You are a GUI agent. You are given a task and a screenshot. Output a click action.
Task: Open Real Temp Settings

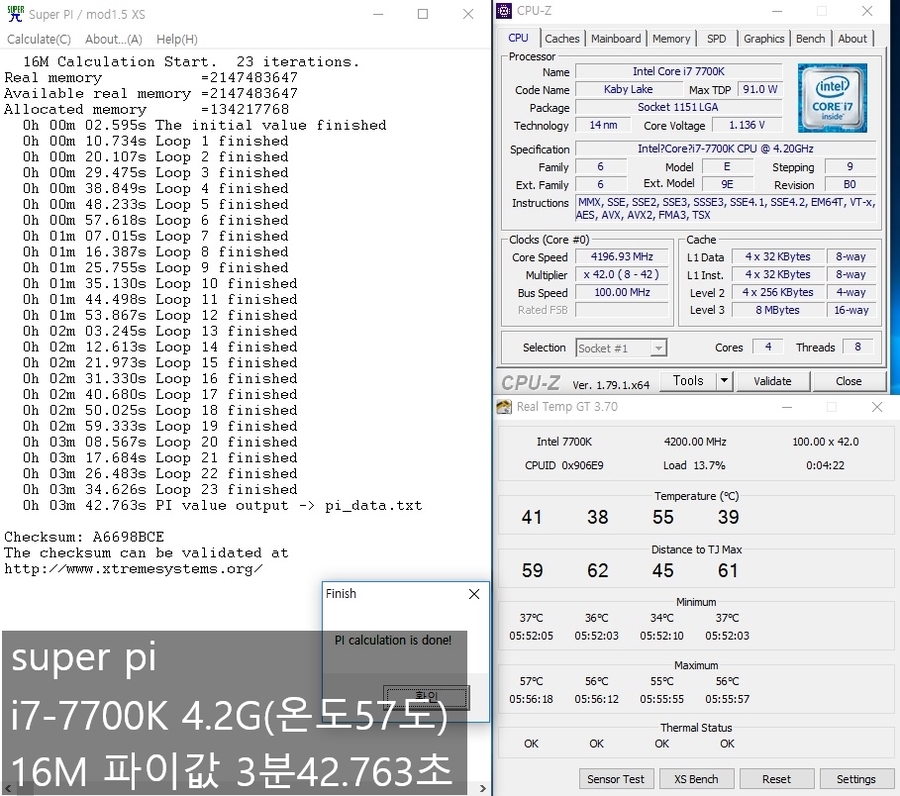[x=856, y=779]
